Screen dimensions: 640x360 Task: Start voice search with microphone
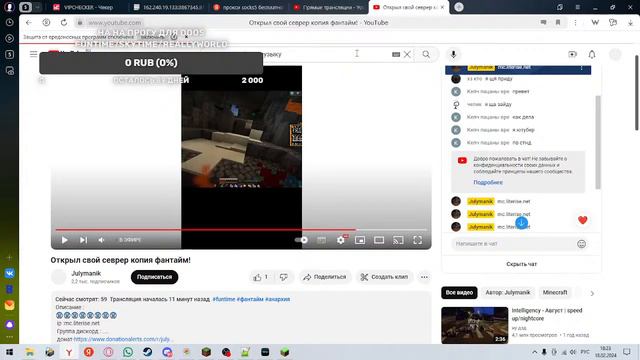click(453, 54)
